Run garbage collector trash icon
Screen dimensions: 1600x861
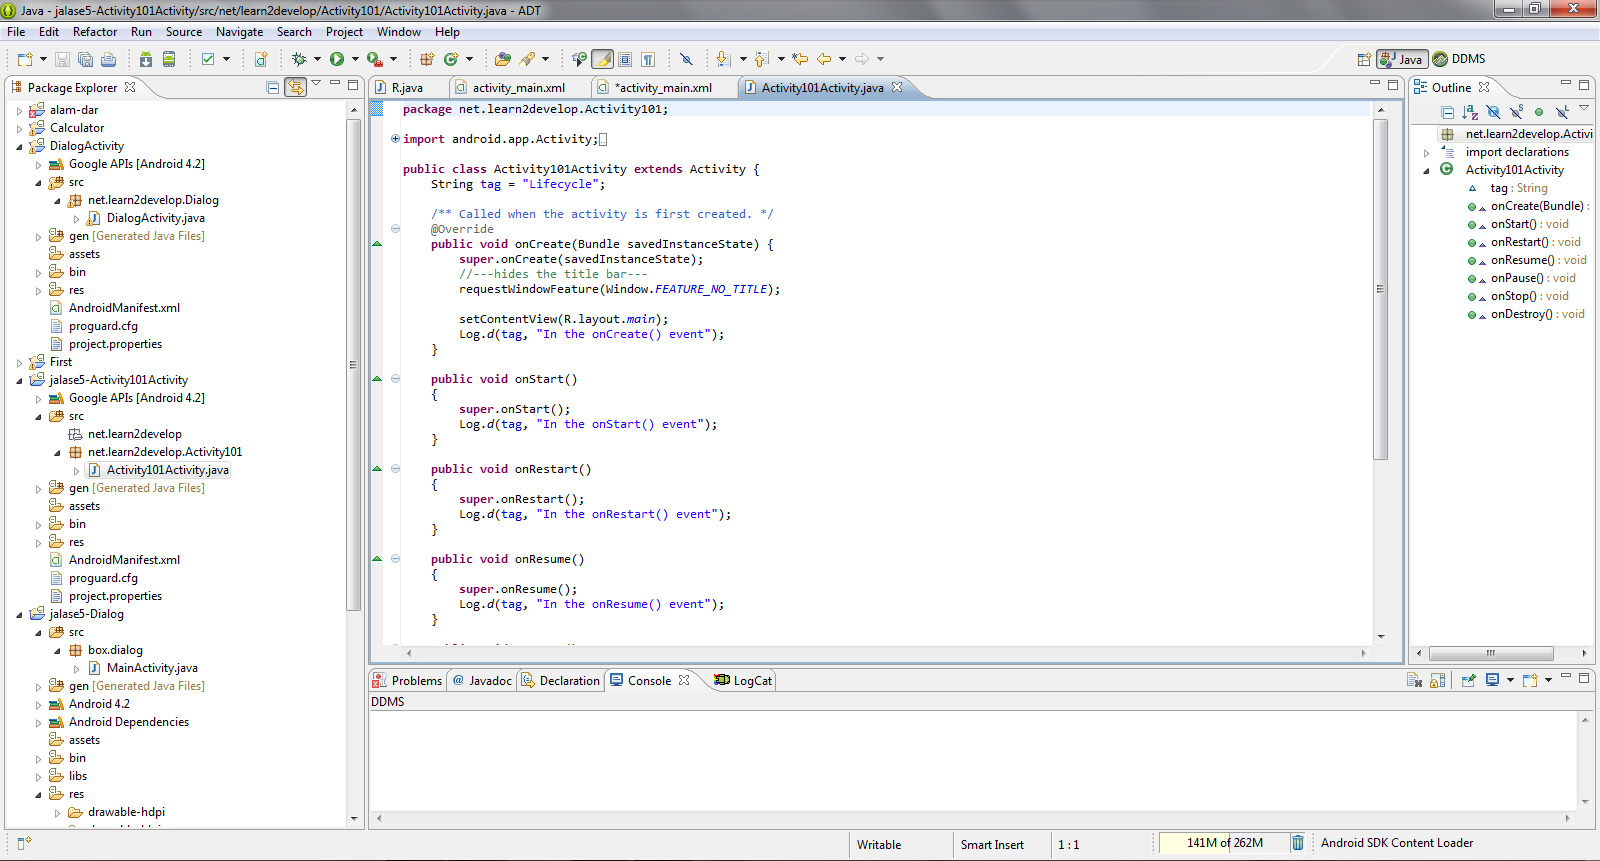[x=1297, y=843]
